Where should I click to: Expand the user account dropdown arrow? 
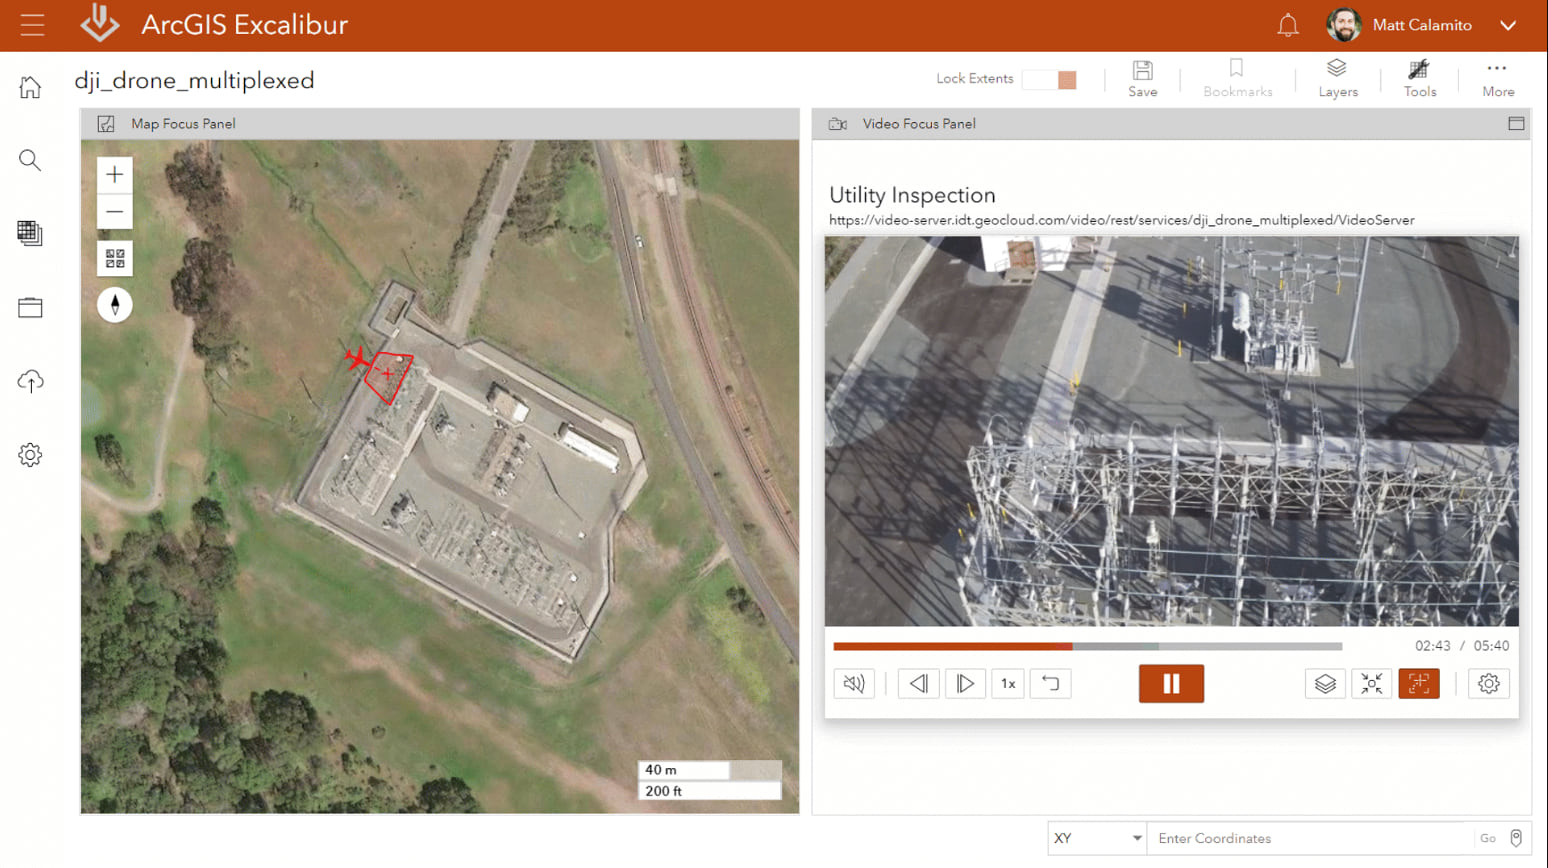[1508, 25]
